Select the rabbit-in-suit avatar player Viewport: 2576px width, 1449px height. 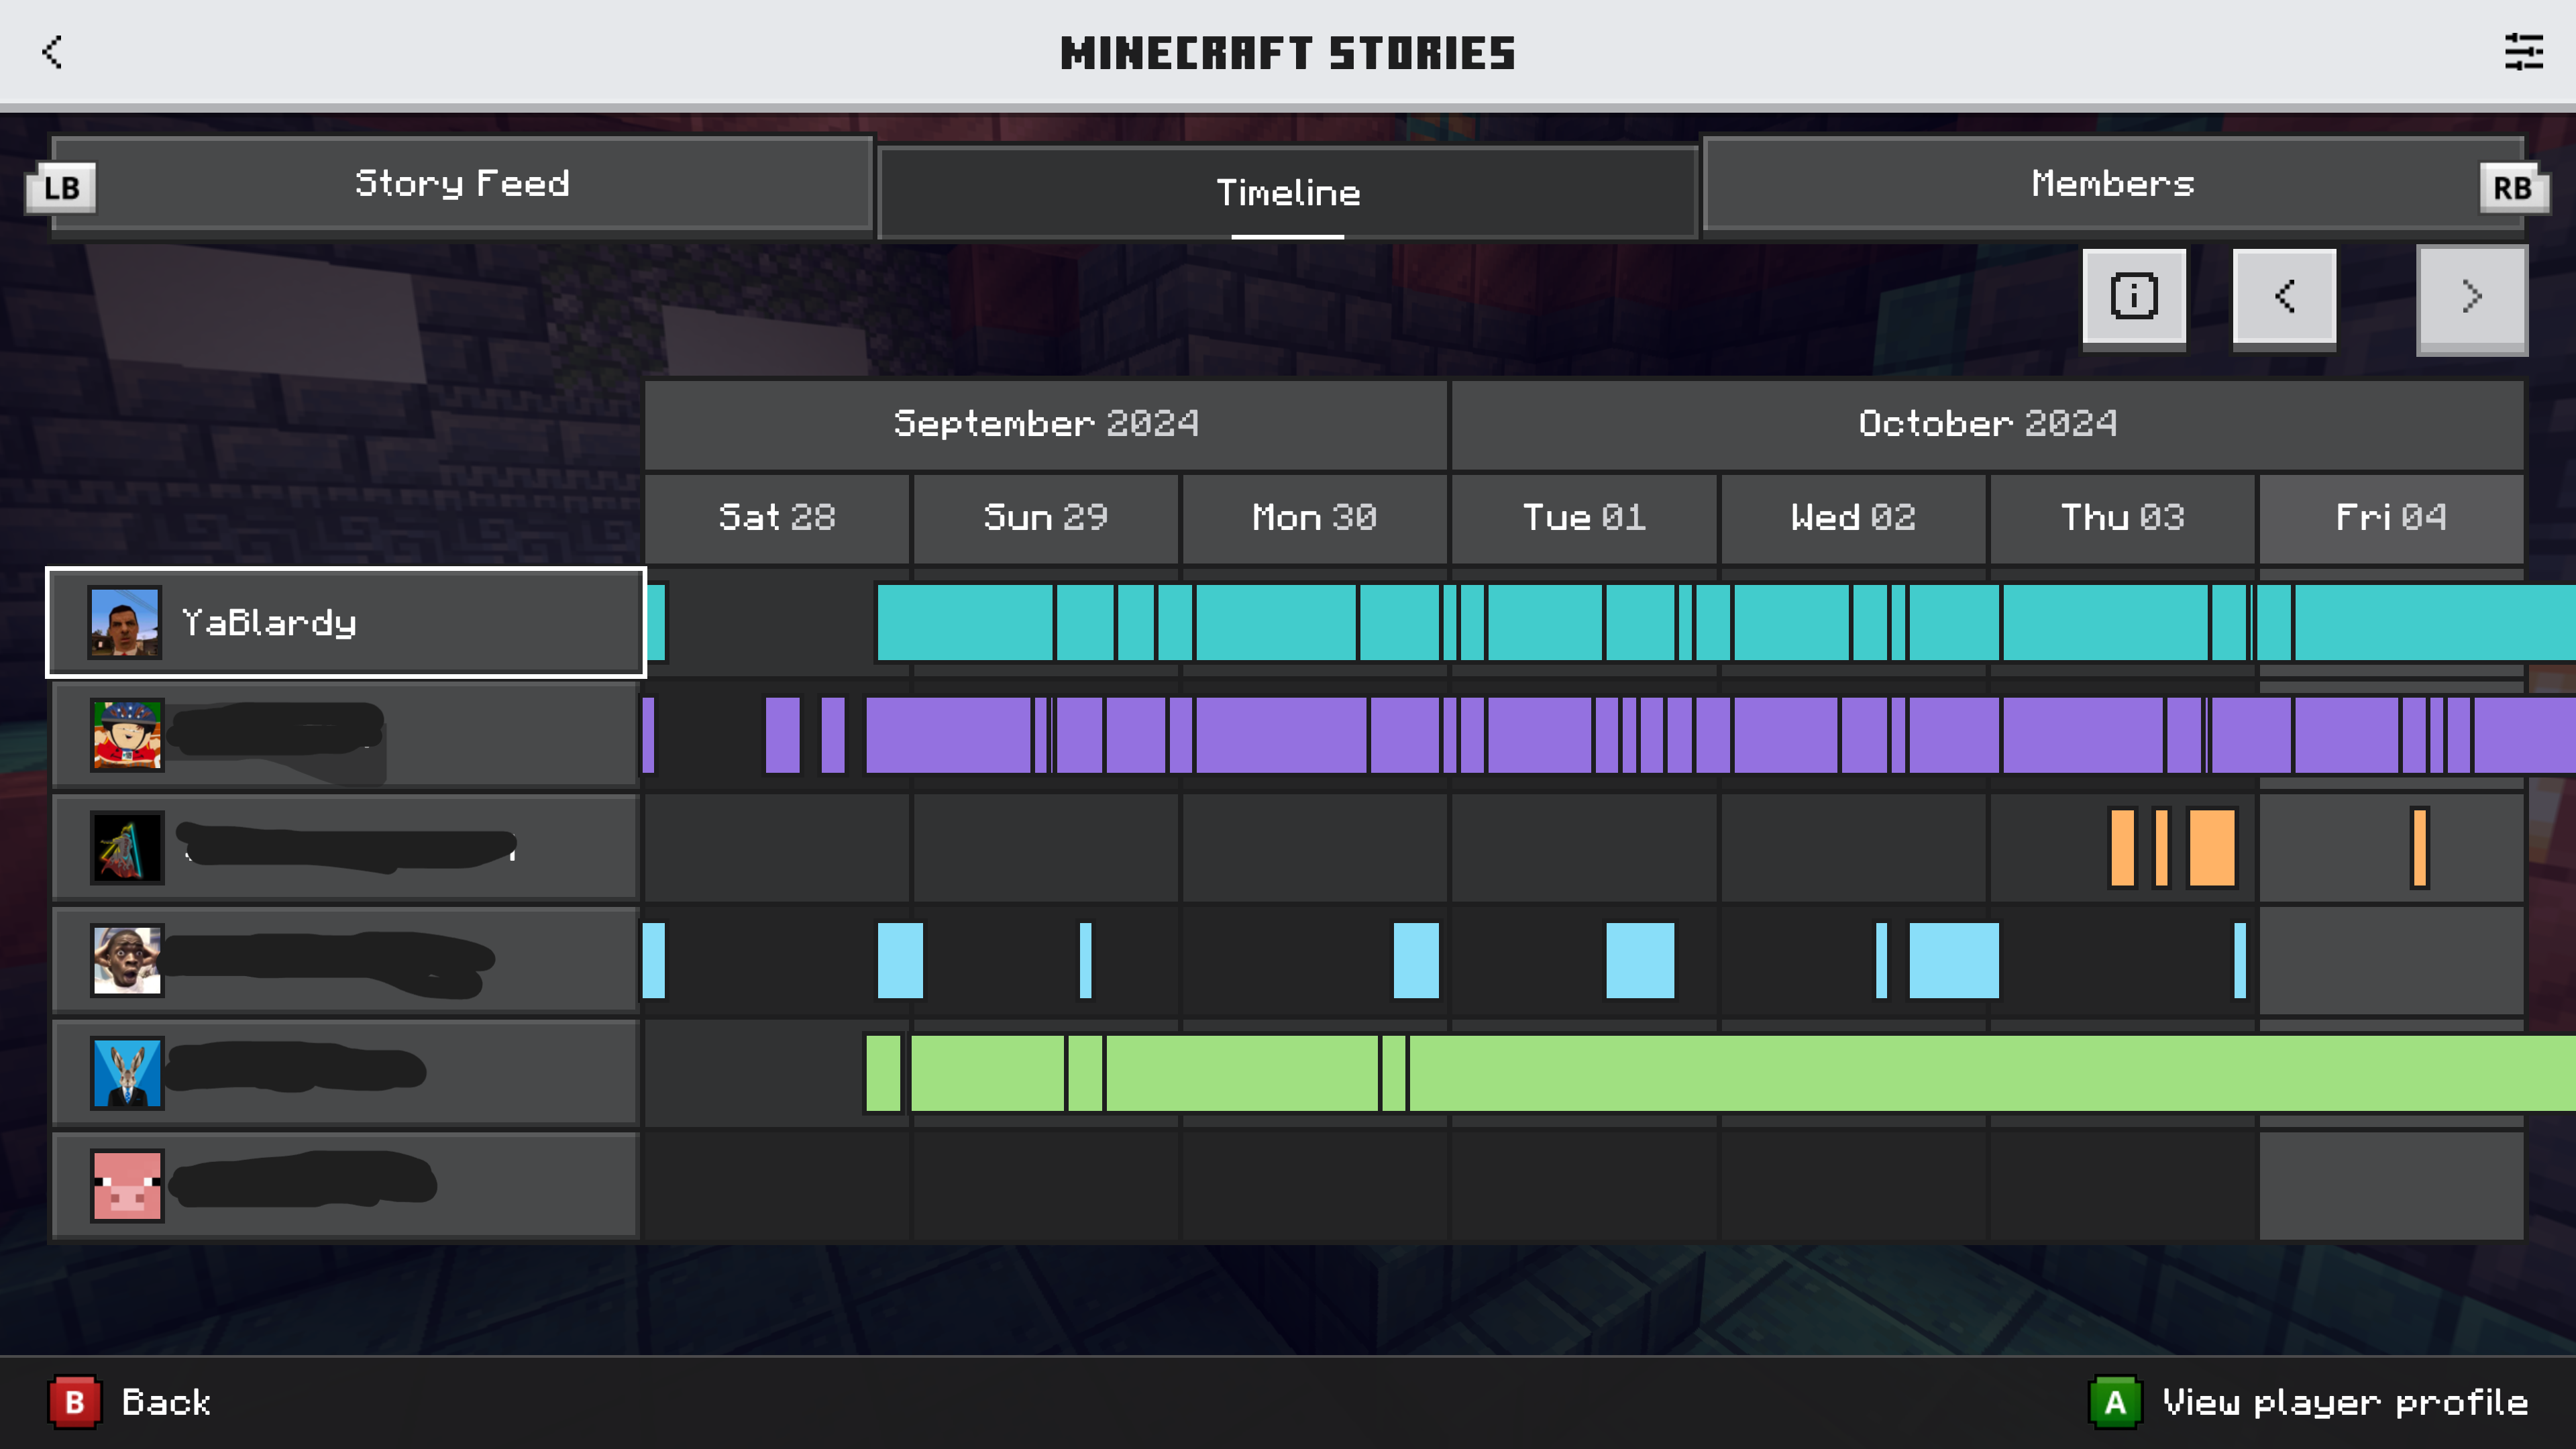pos(127,1072)
